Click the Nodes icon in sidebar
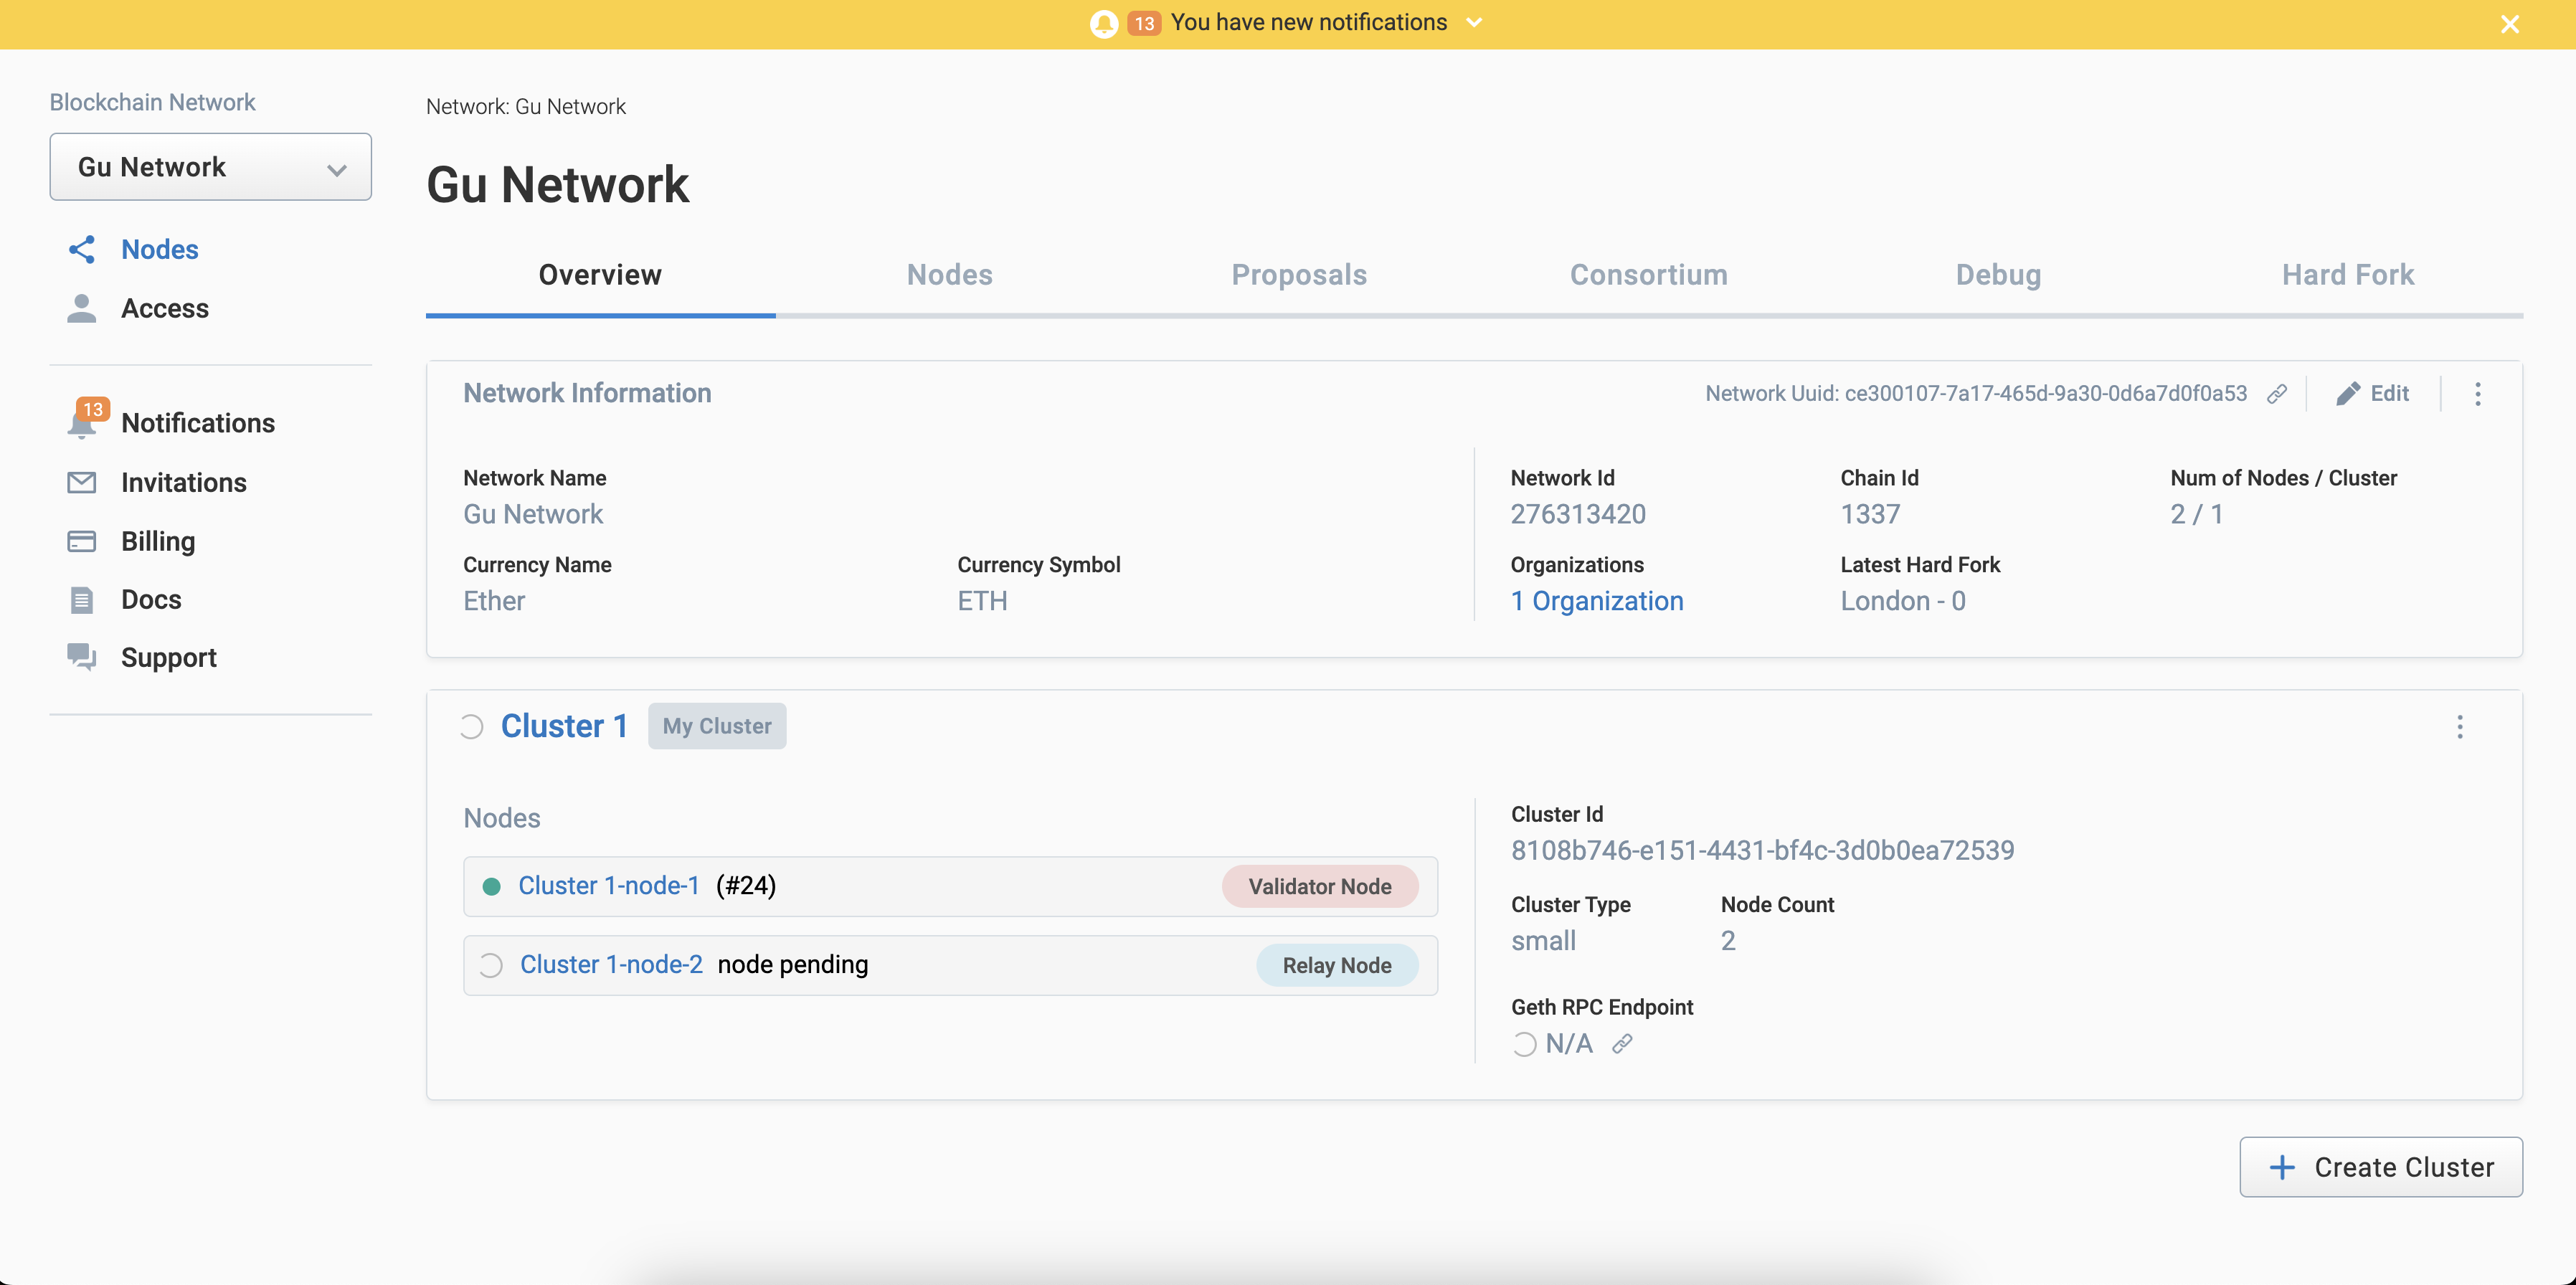The width and height of the screenshot is (2576, 1285). click(82, 250)
